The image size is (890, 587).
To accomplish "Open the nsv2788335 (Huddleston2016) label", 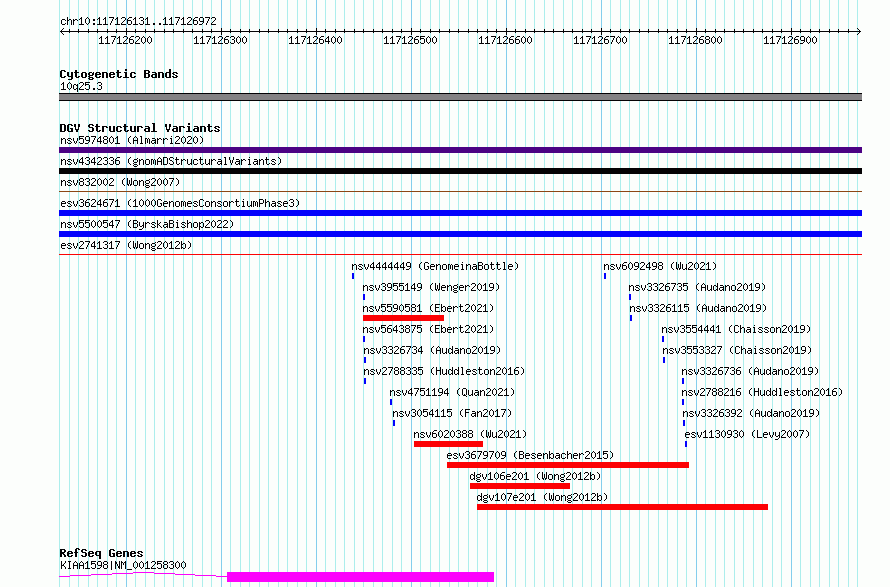I will (x=444, y=371).
